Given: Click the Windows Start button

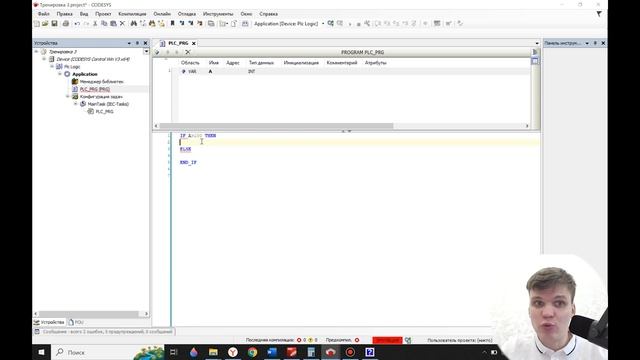Looking at the screenshot, I should tap(41, 352).
